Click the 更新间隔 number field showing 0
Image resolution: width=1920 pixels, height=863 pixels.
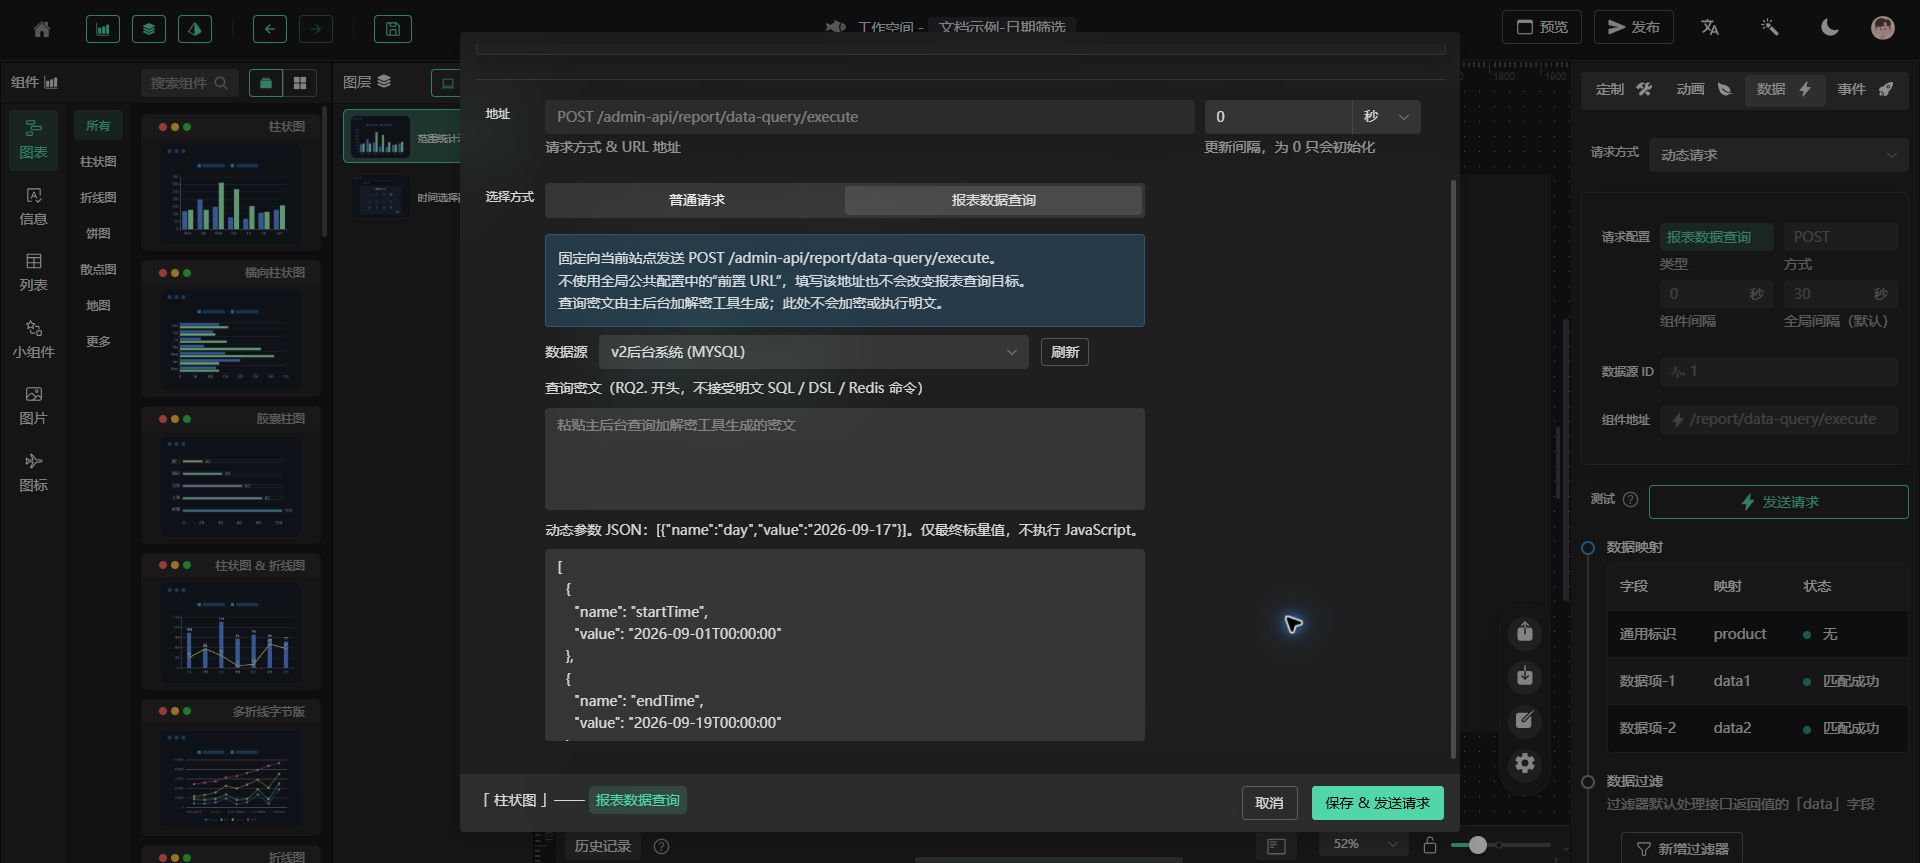pos(1278,117)
